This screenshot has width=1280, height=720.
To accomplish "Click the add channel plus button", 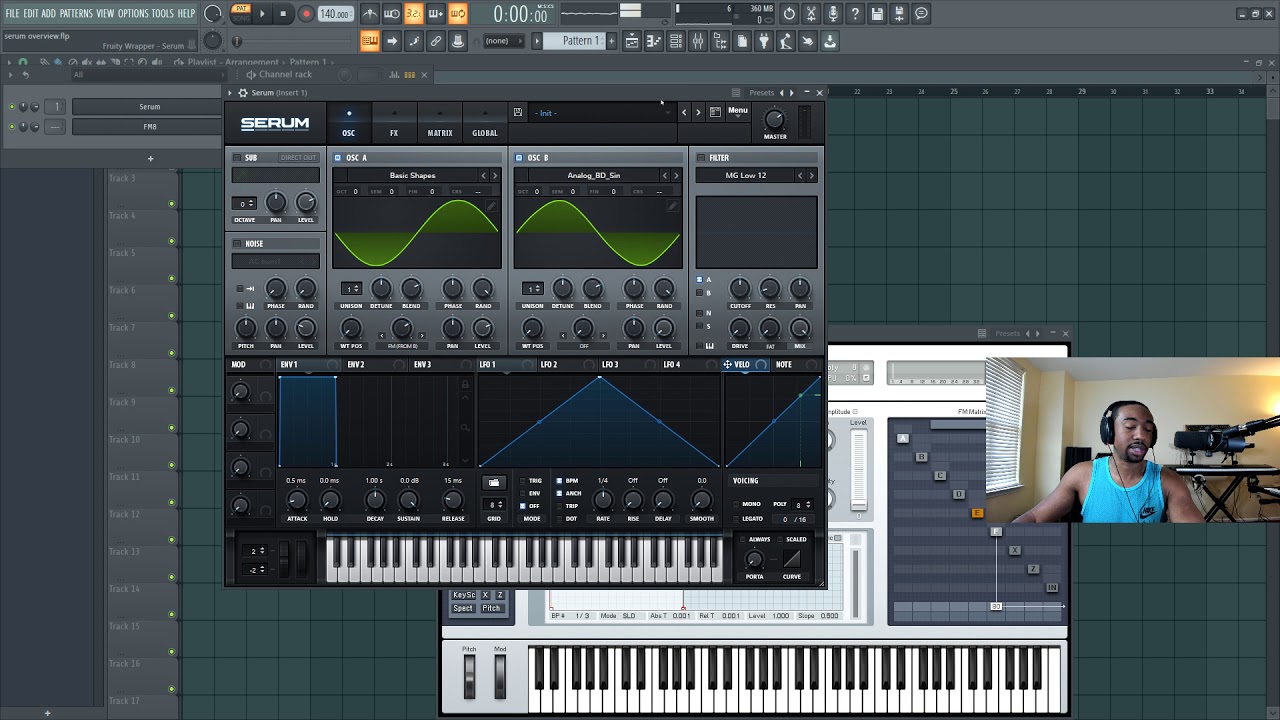I will click(151, 158).
